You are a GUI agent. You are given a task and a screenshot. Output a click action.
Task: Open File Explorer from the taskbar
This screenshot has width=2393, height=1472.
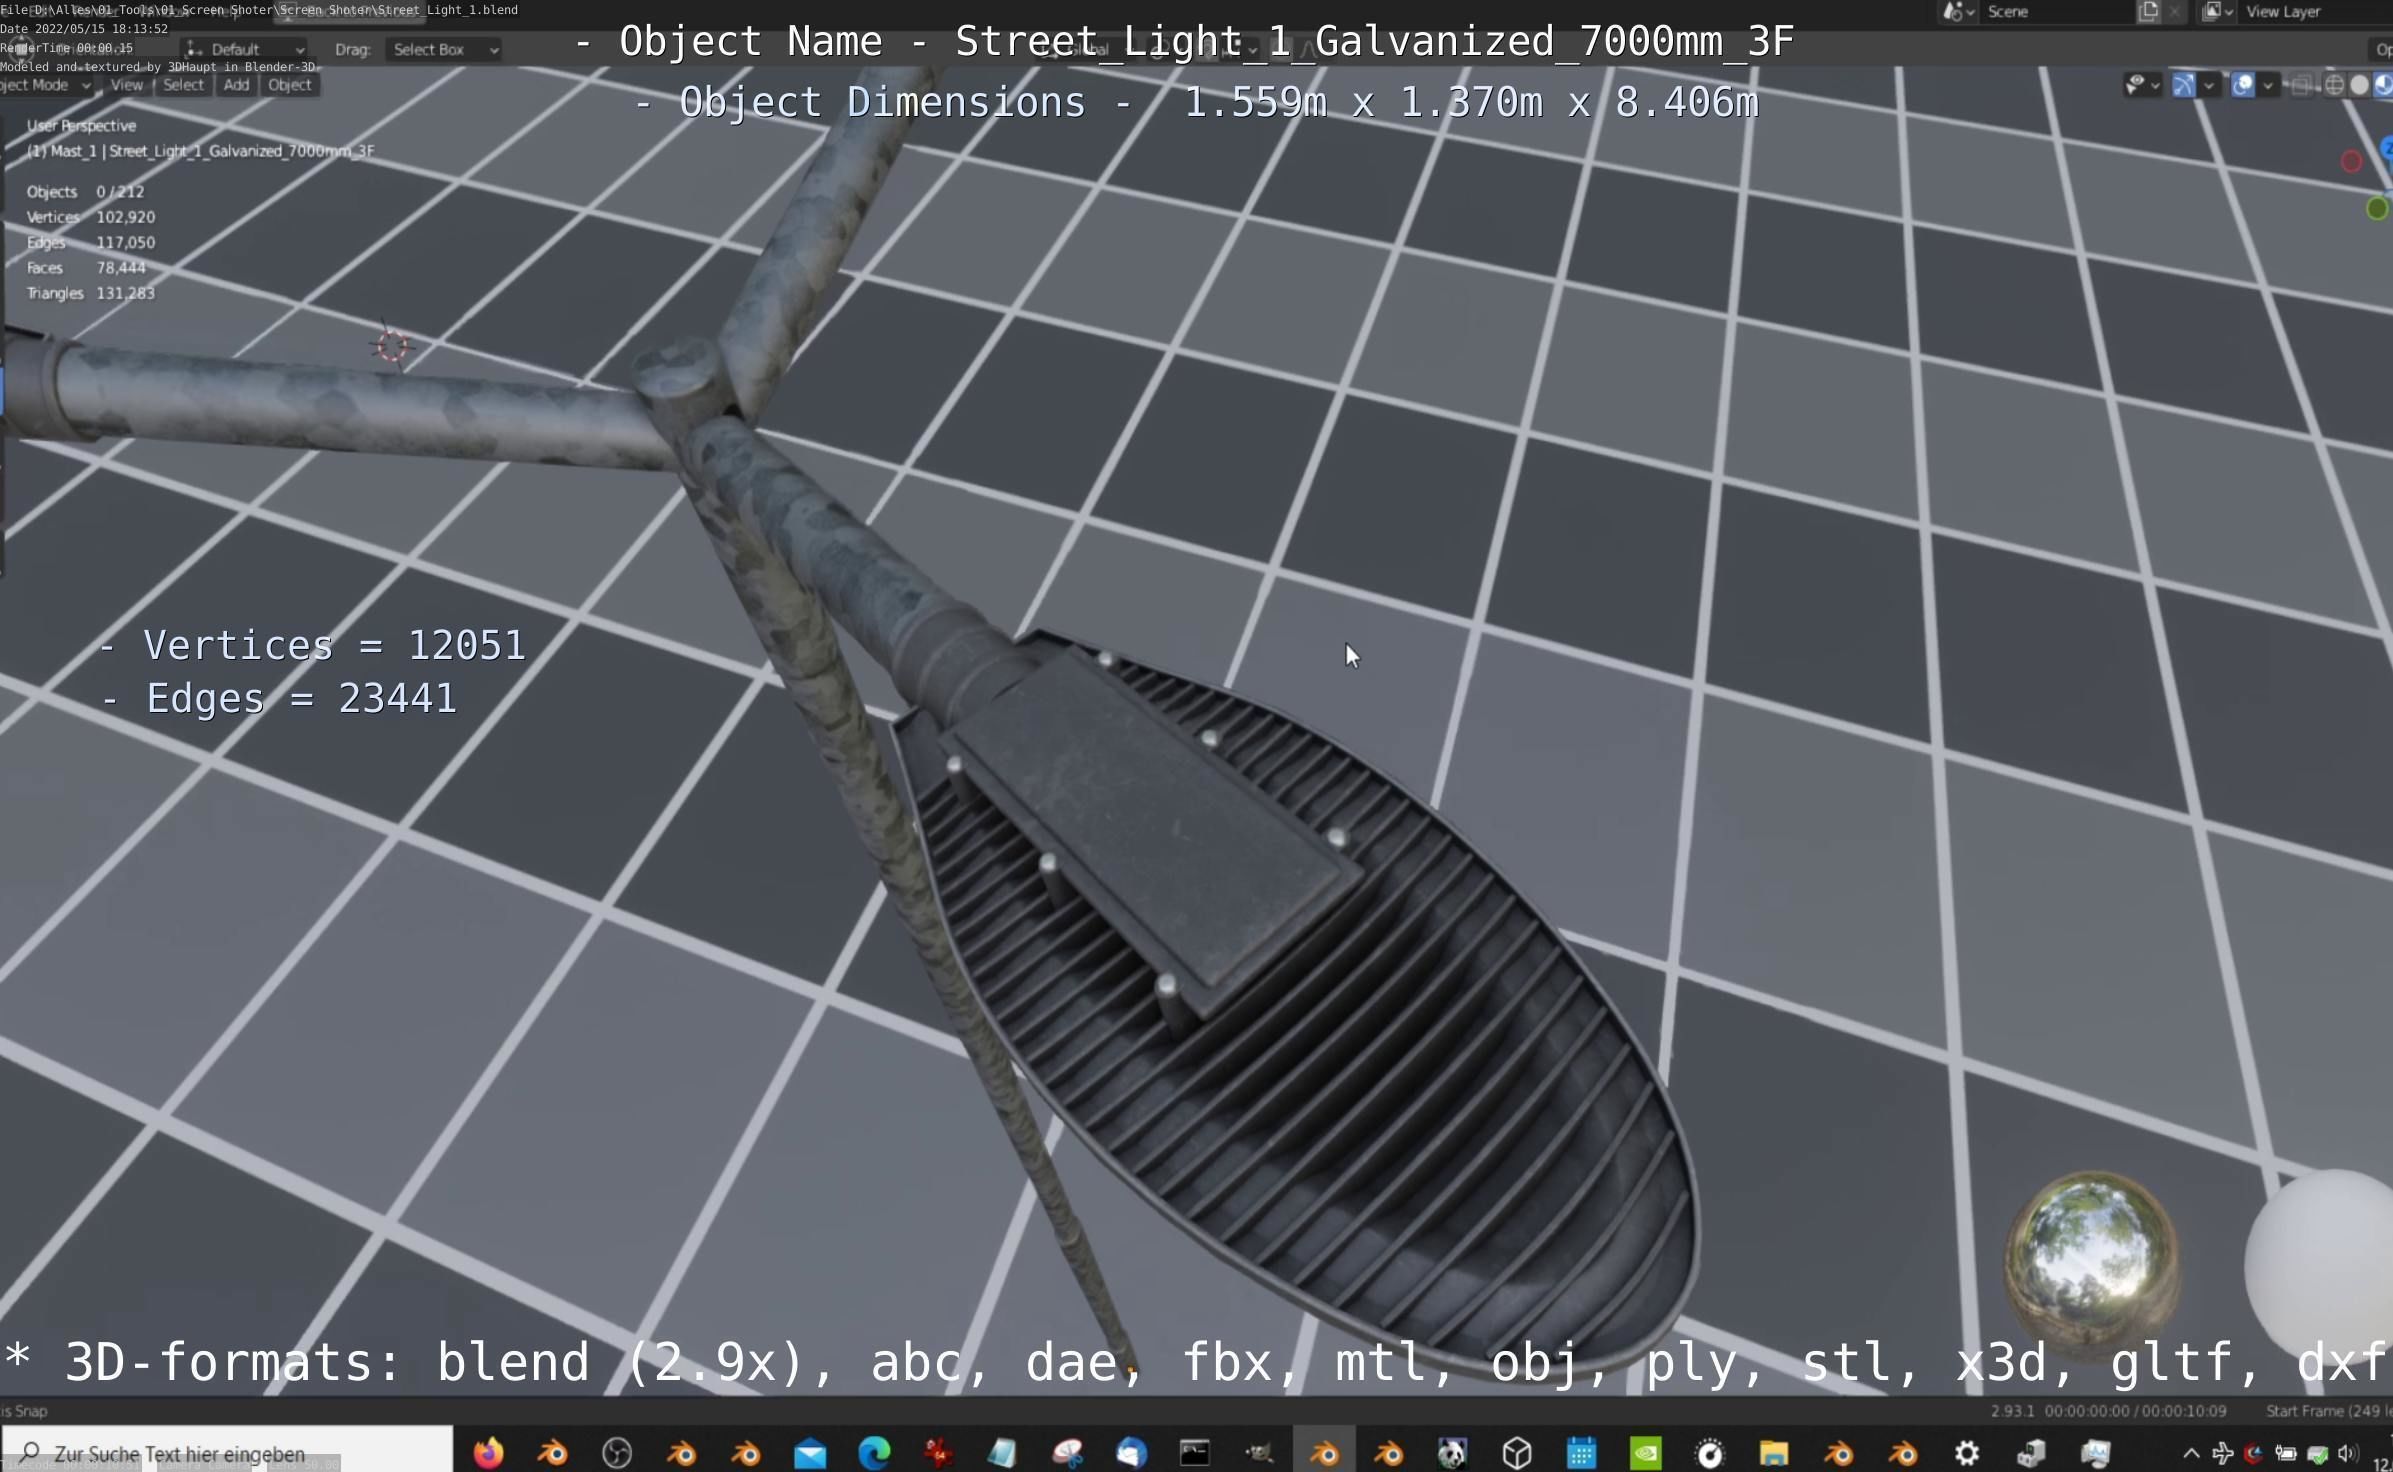click(1774, 1452)
